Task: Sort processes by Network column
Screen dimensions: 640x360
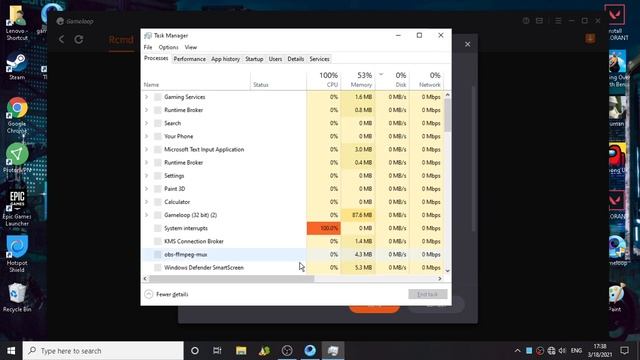Action: (426, 80)
